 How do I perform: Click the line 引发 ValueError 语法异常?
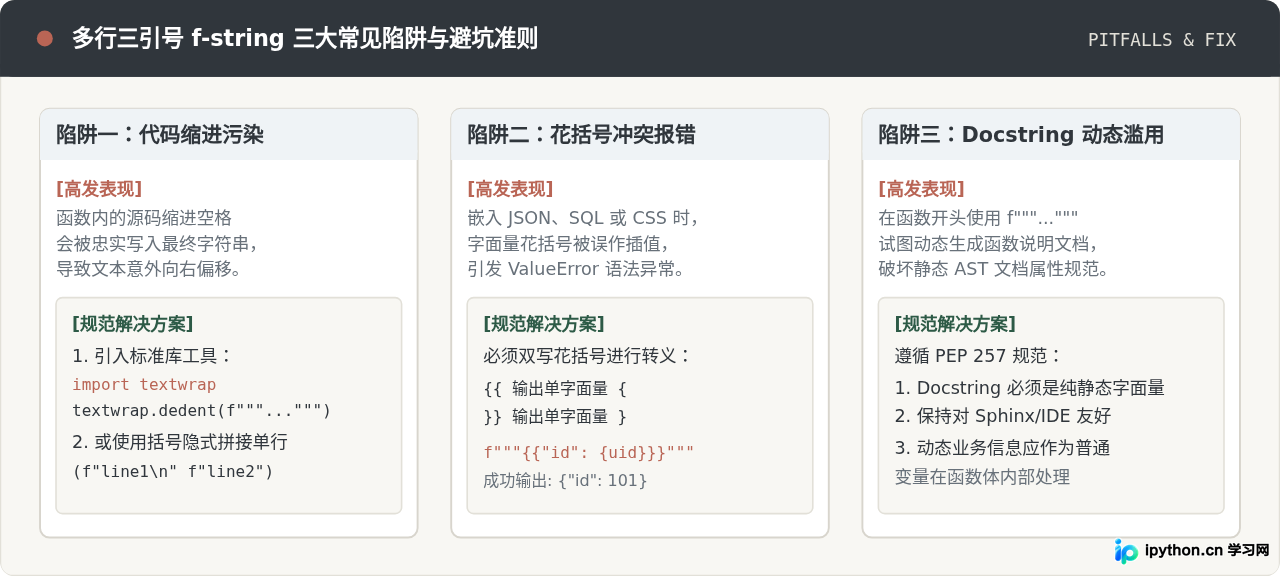576,268
